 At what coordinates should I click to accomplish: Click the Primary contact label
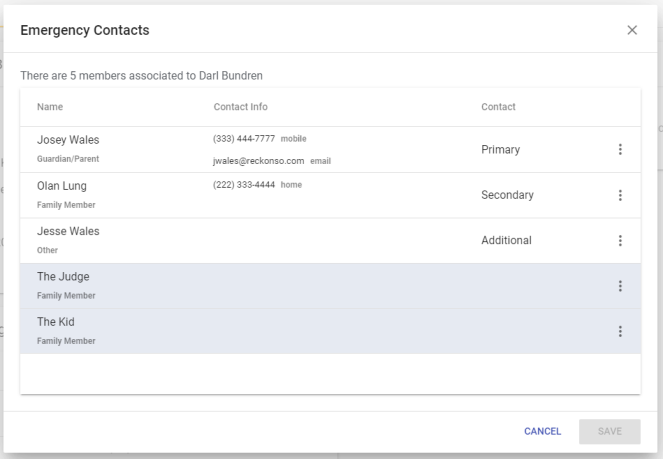(500, 150)
